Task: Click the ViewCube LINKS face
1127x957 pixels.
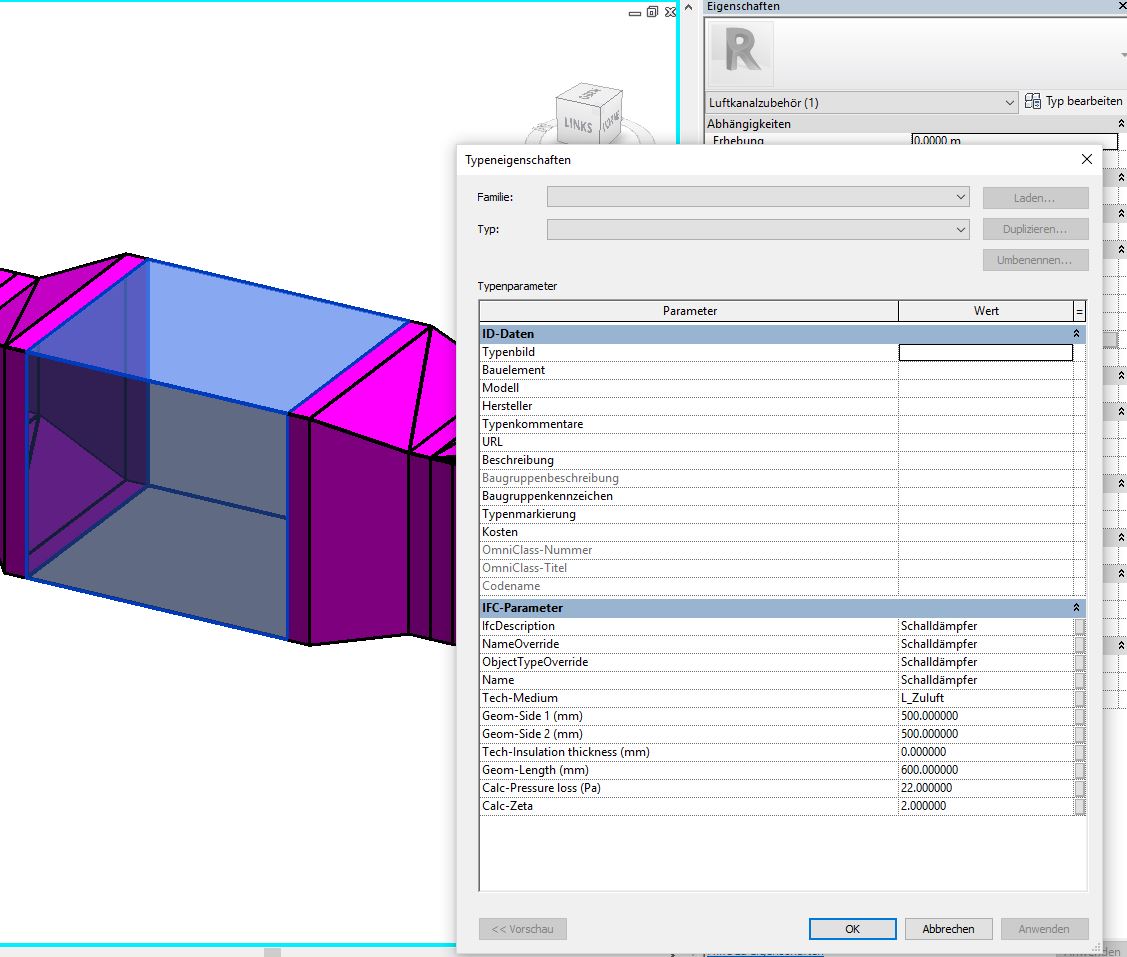Action: pos(577,124)
